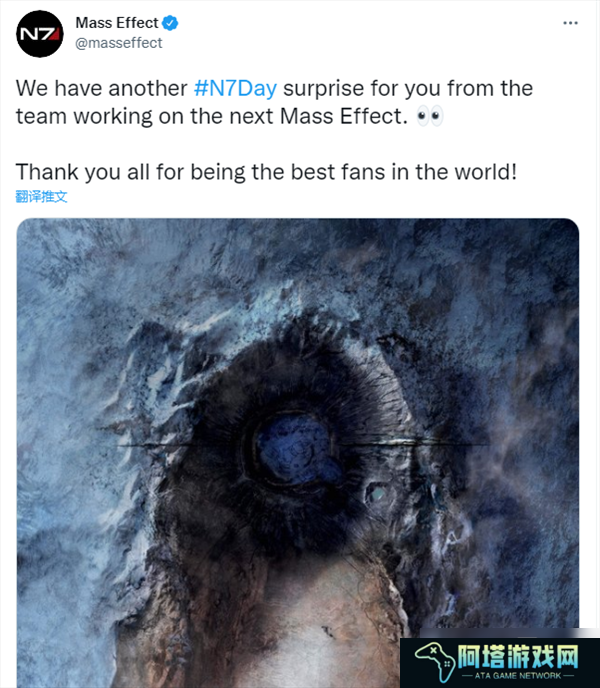
Task: Click the ATA GAME NETWORK caption
Action: click(518, 676)
